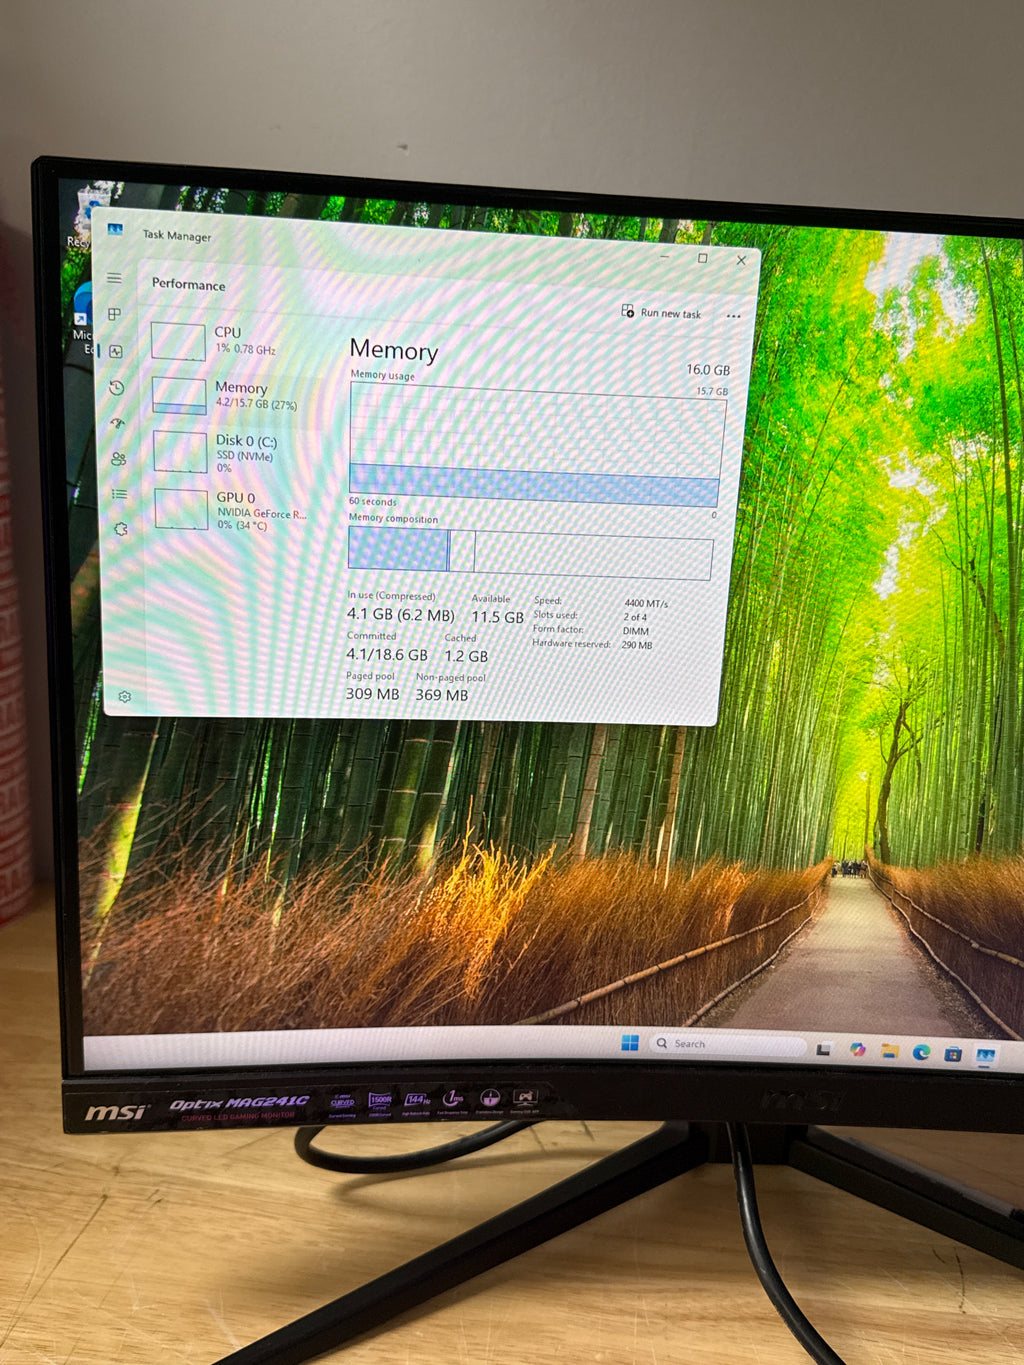This screenshot has height=1365, width=1024.
Task: Select the Microsoft Edge desktop shortcut
Action: (x=82, y=318)
